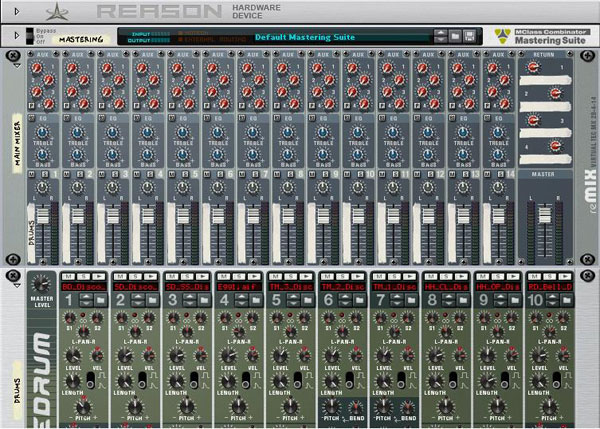Browse sample for Redrum channel 10

[567, 300]
